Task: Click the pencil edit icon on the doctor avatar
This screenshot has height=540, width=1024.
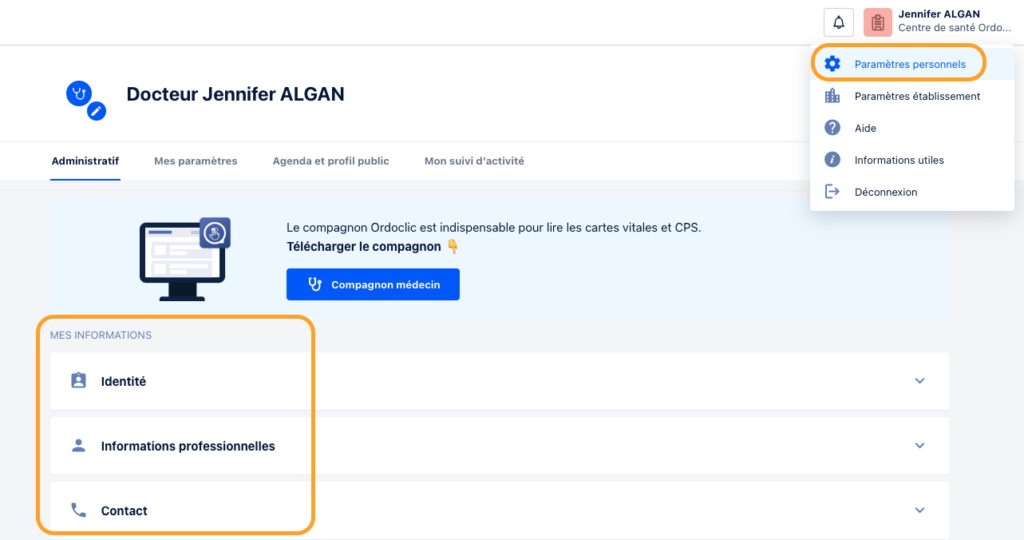Action: [96, 112]
